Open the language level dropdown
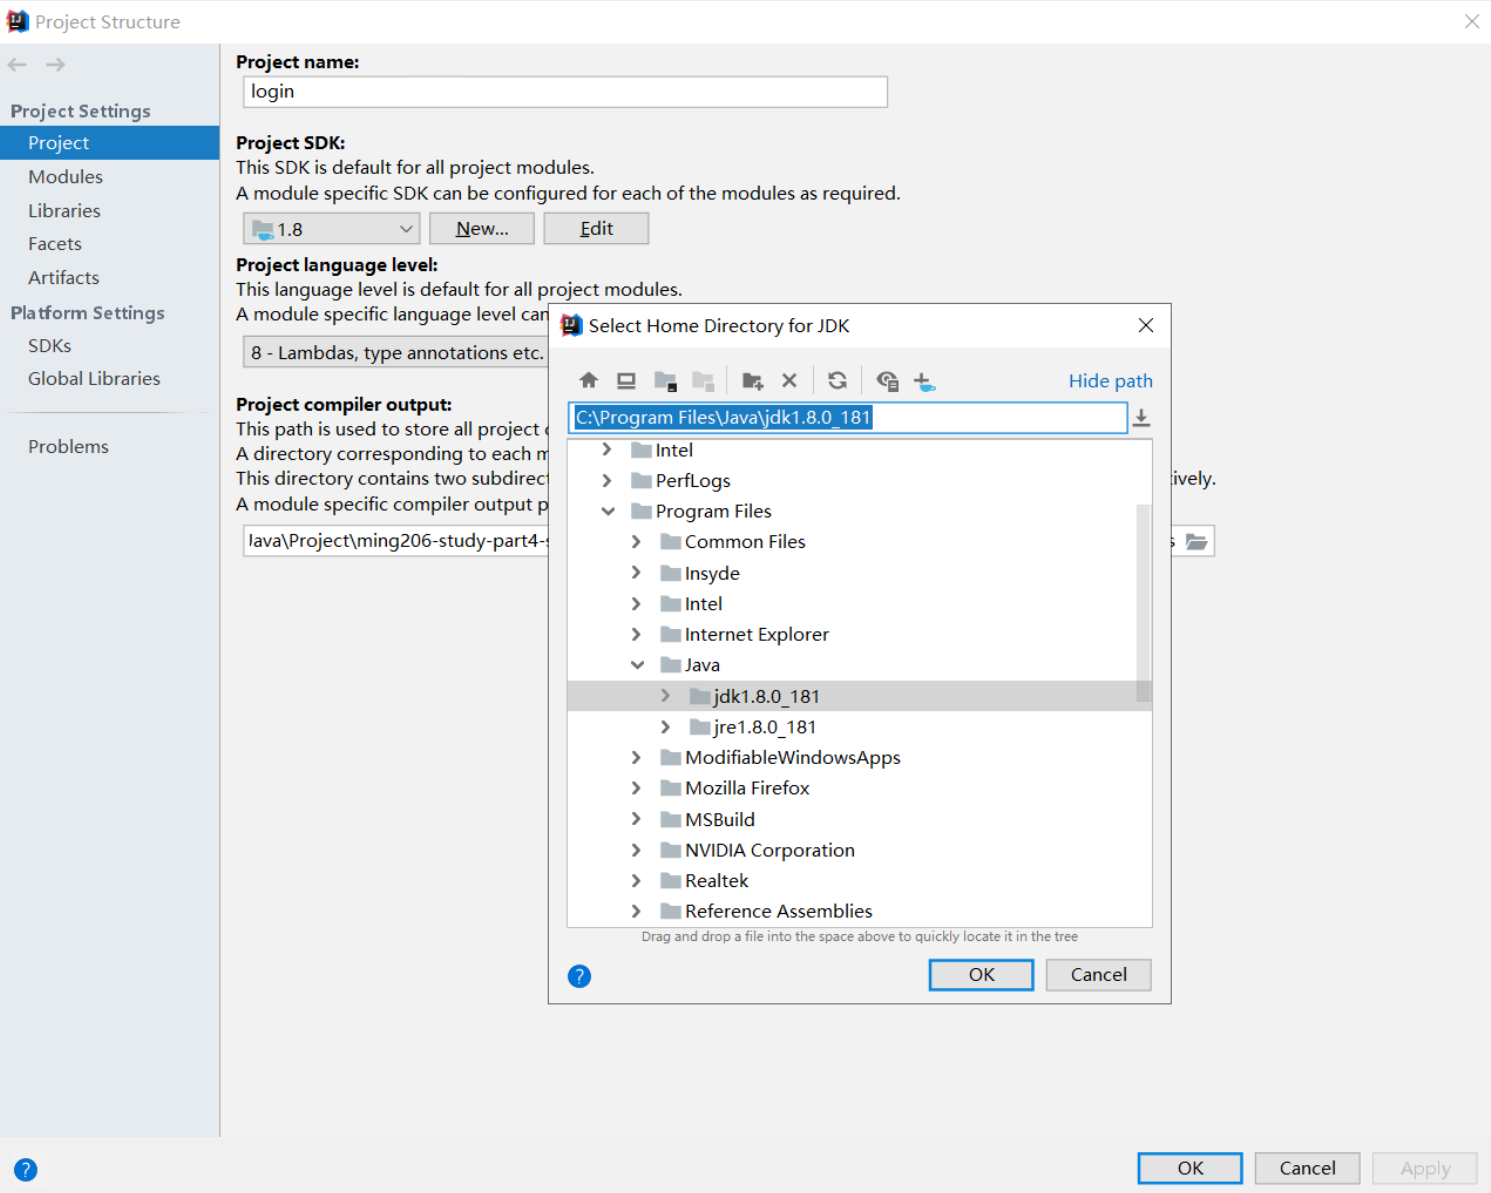 (x=396, y=352)
